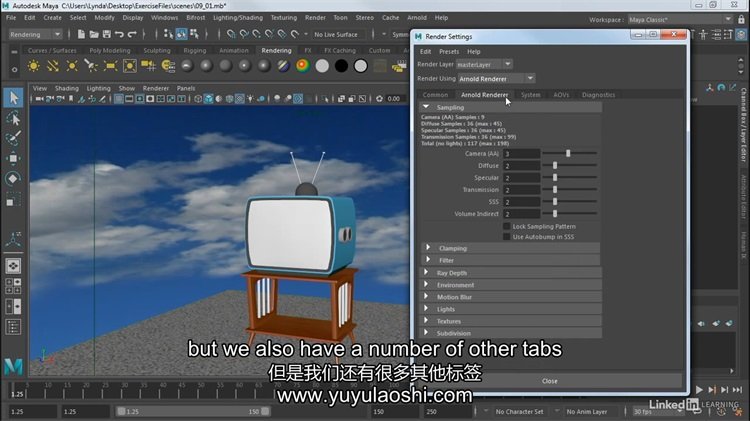The image size is (750, 421).
Task: Click the Diffuse samples slider handle
Action: [555, 166]
